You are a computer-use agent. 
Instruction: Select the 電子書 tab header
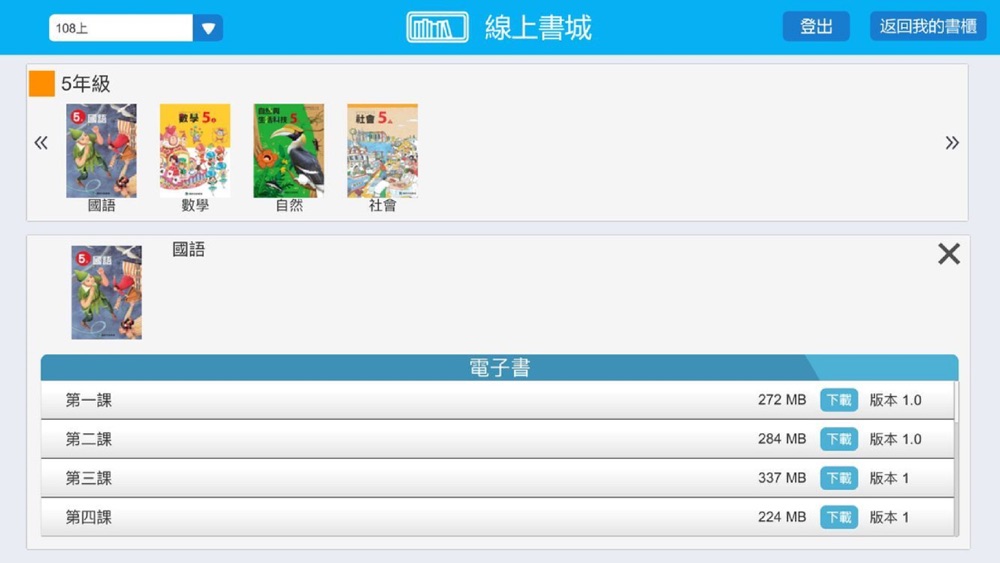coord(499,368)
